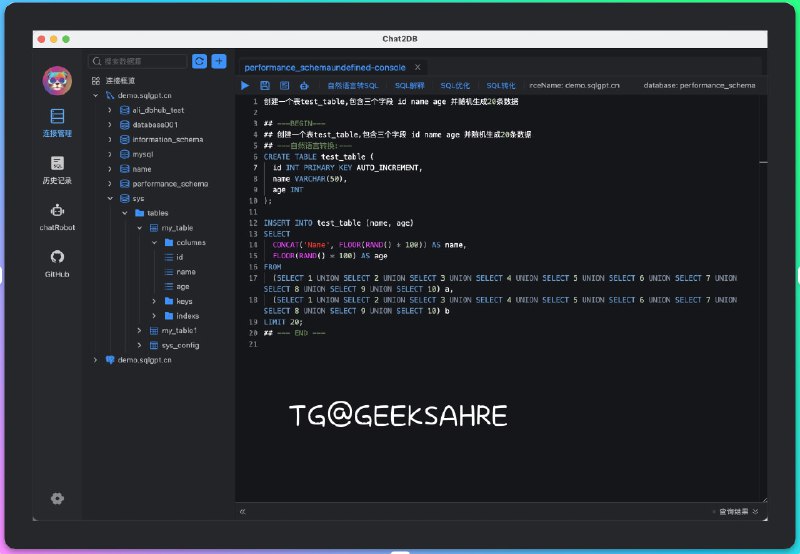Click the save icon in console toolbar
The height and width of the screenshot is (554, 800).
265,86
